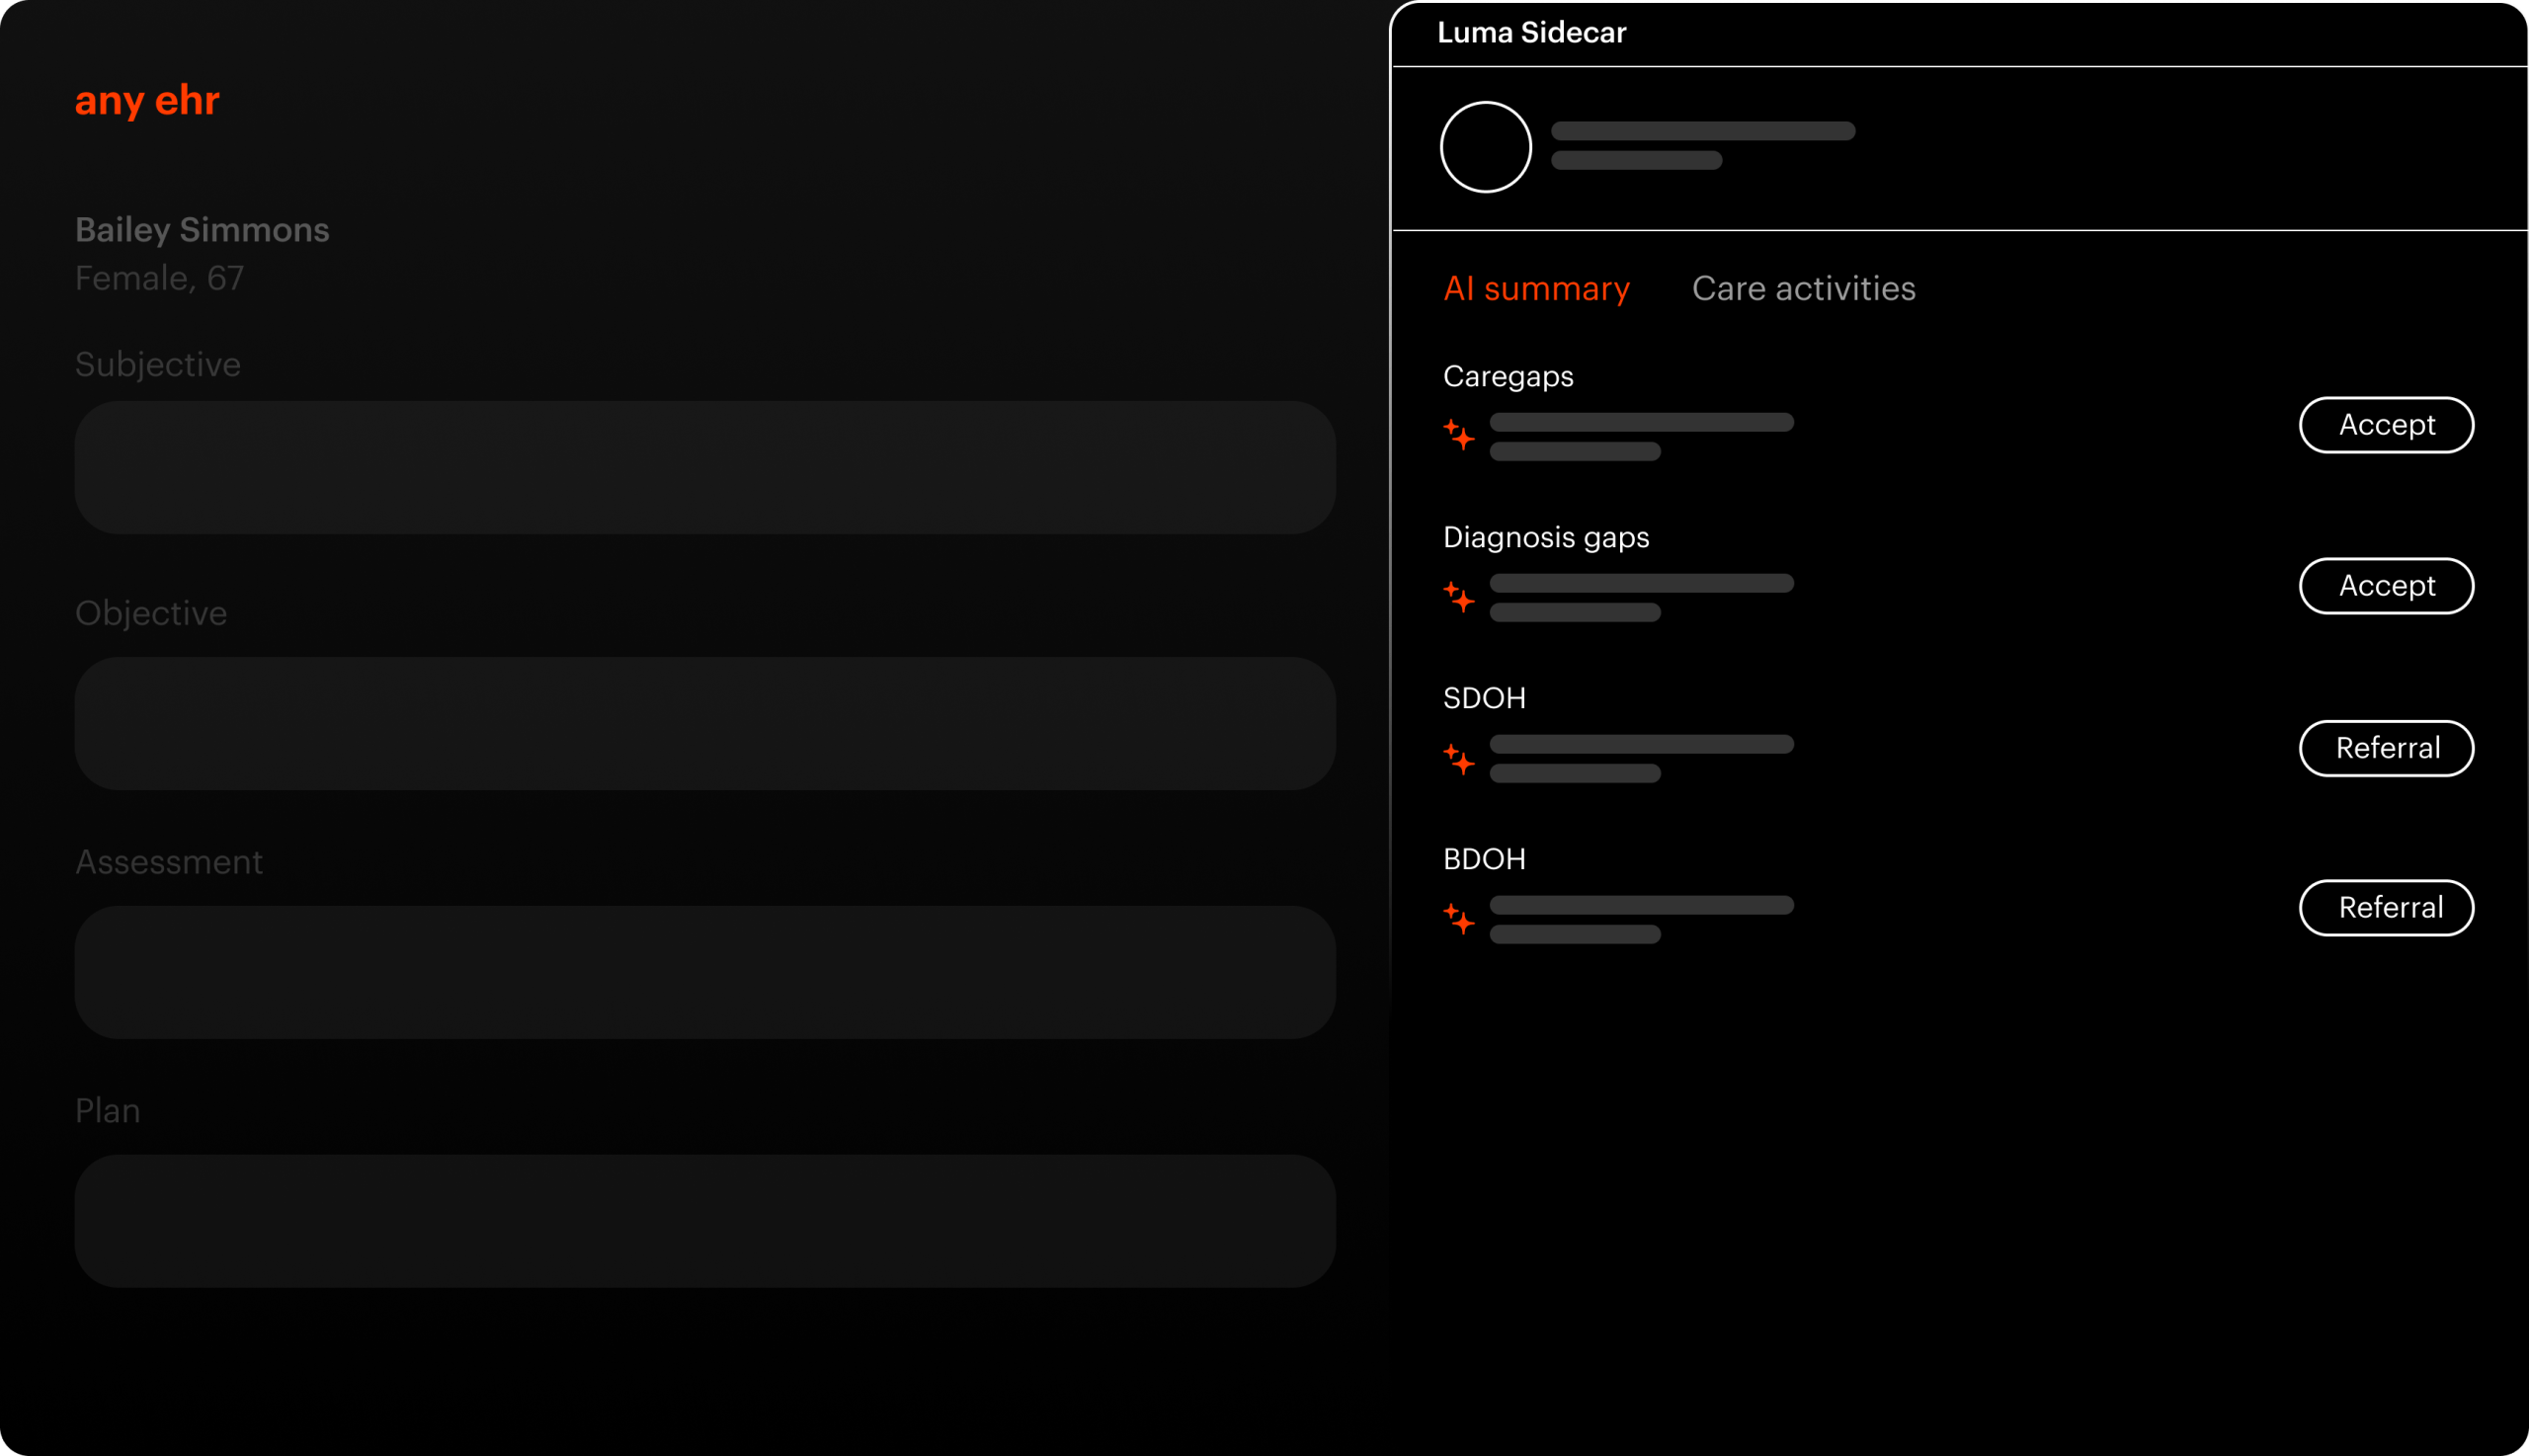The width and height of the screenshot is (2529, 1456).
Task: Click the sparkle icon under BDOH
Action: [x=1459, y=919]
